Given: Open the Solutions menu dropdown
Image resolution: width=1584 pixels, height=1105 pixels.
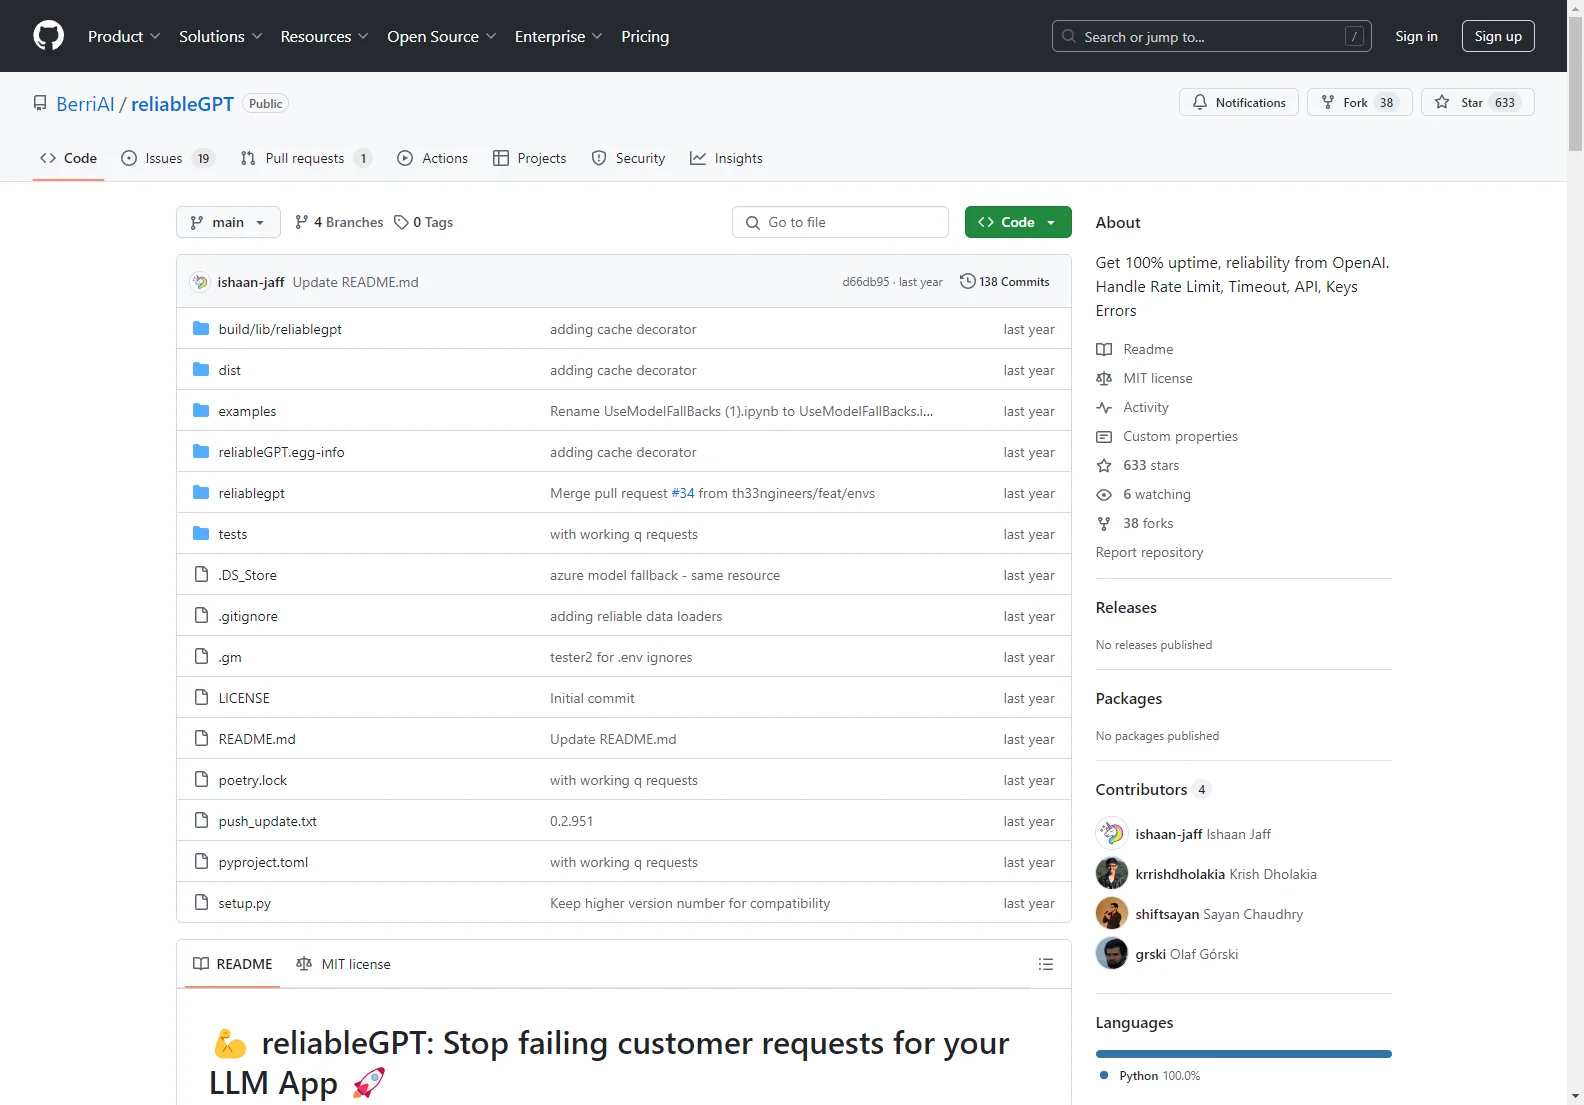Looking at the screenshot, I should point(220,36).
